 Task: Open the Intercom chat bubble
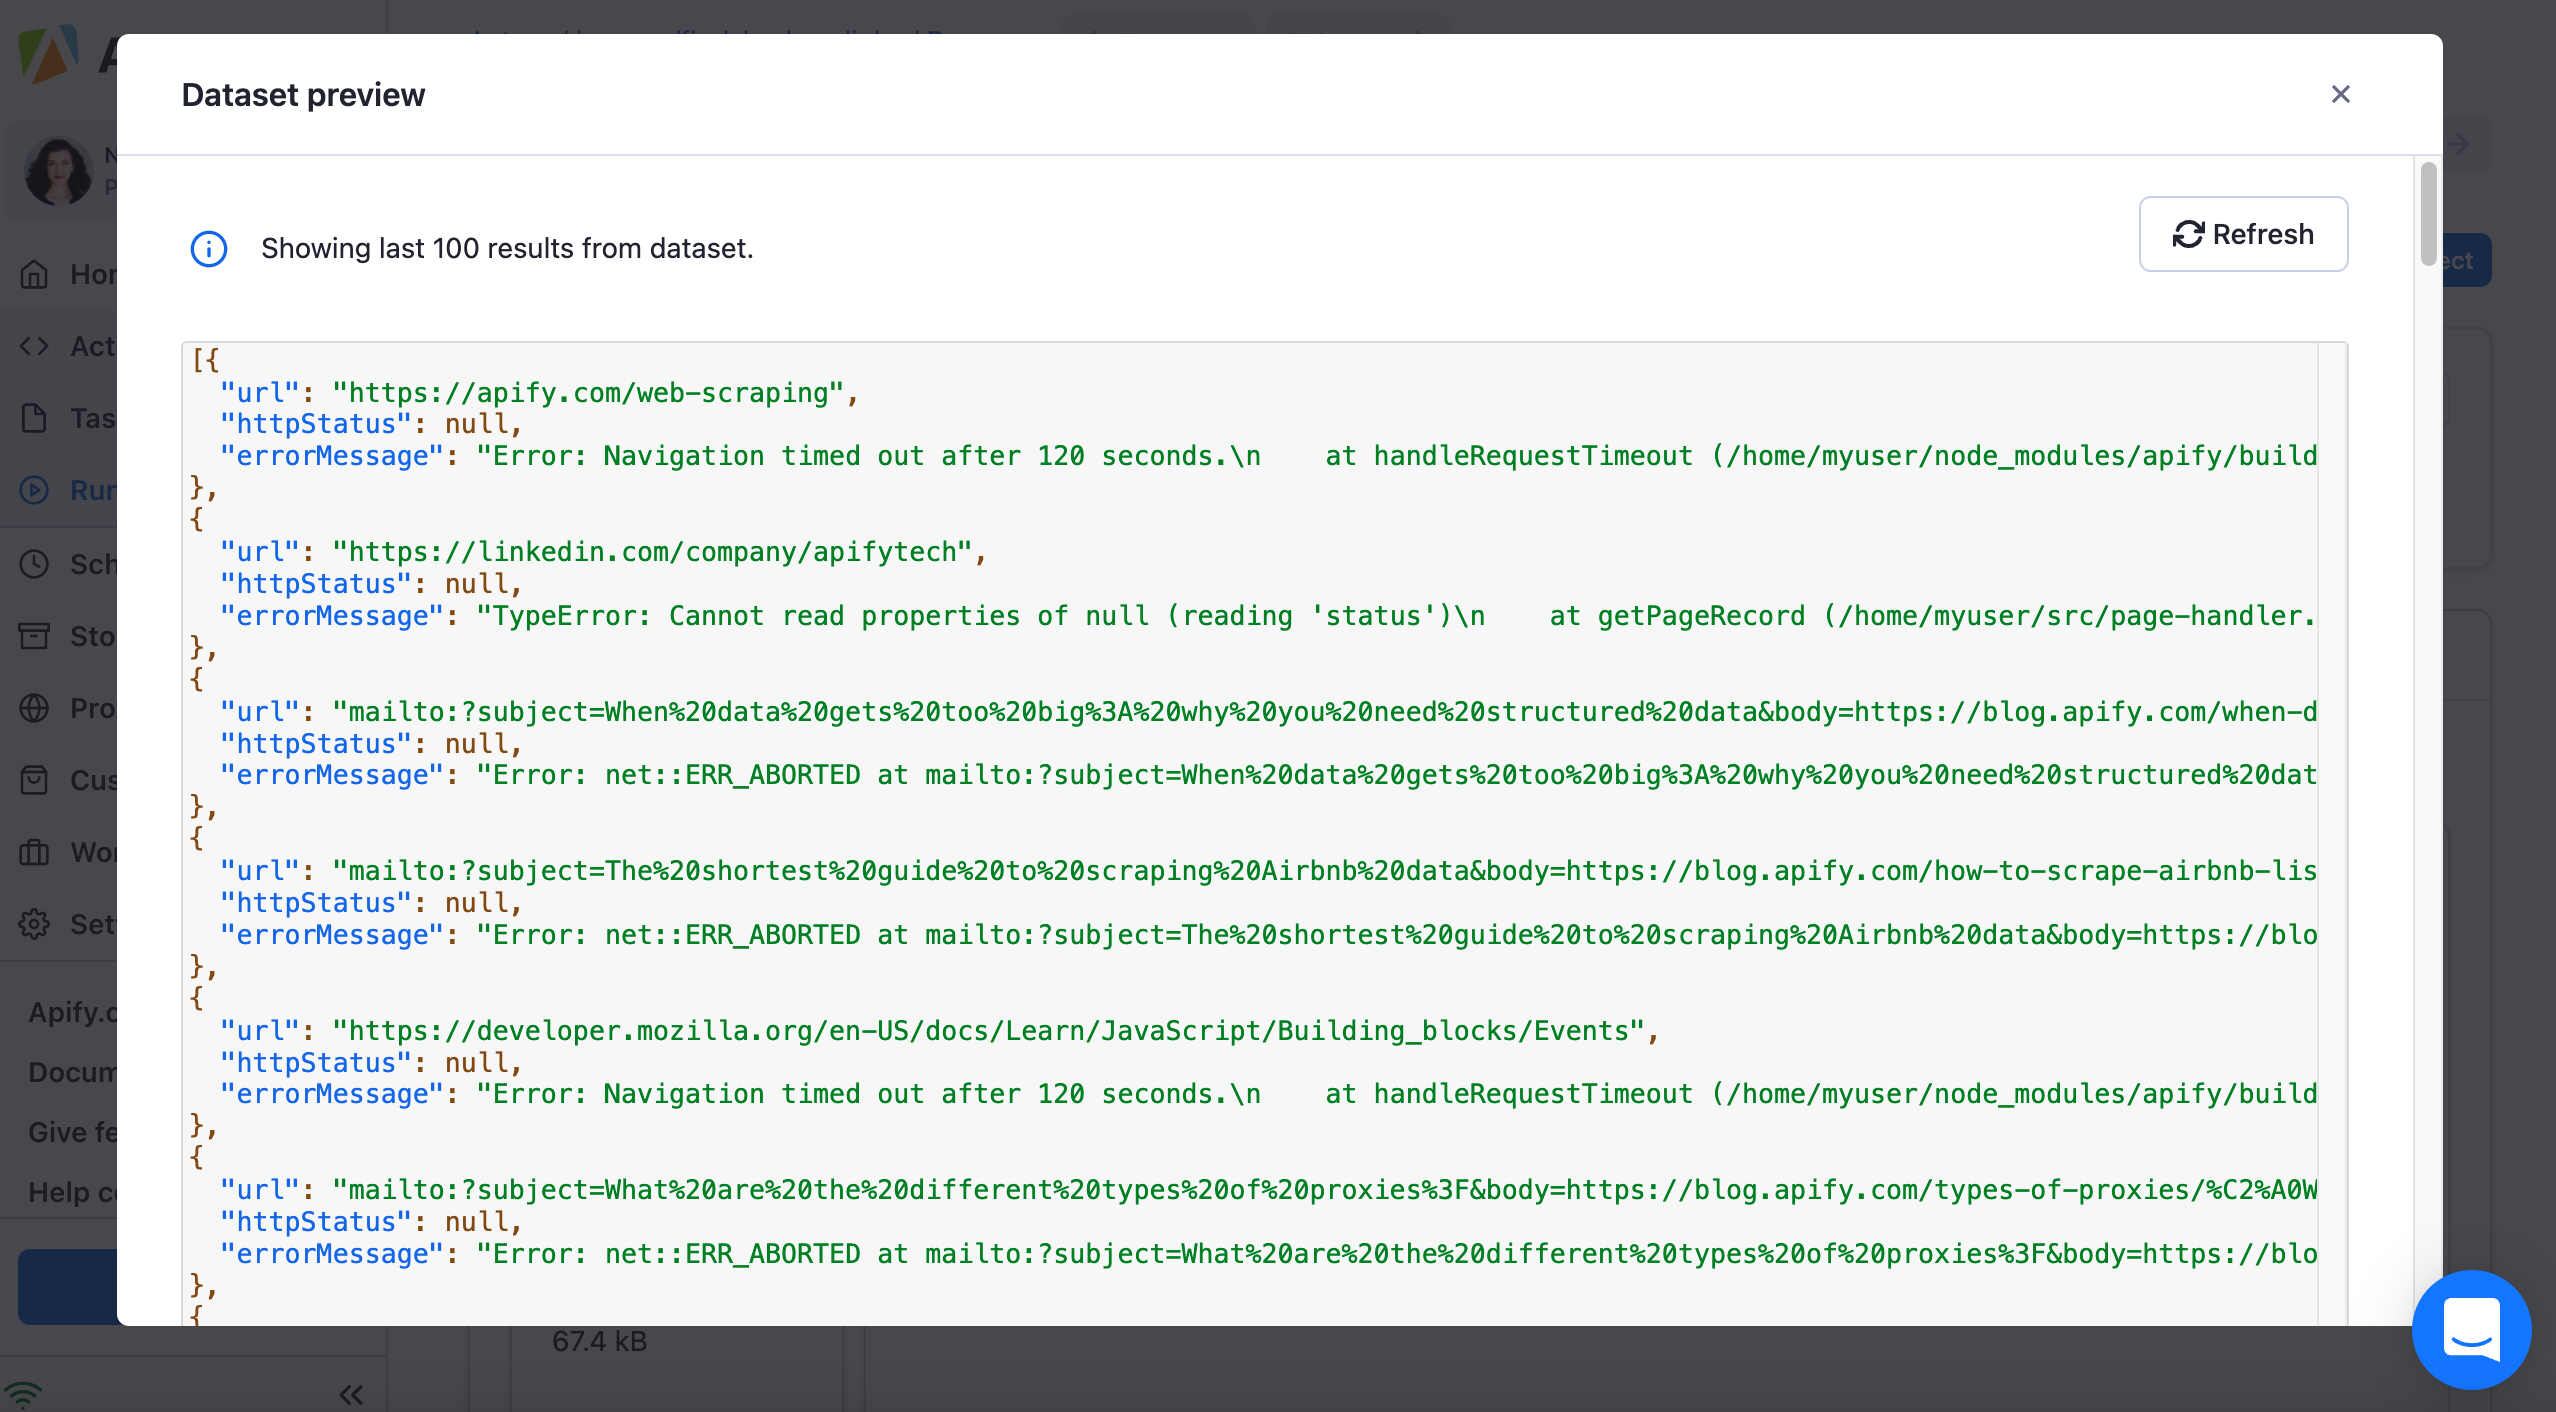pyautogui.click(x=2471, y=1330)
